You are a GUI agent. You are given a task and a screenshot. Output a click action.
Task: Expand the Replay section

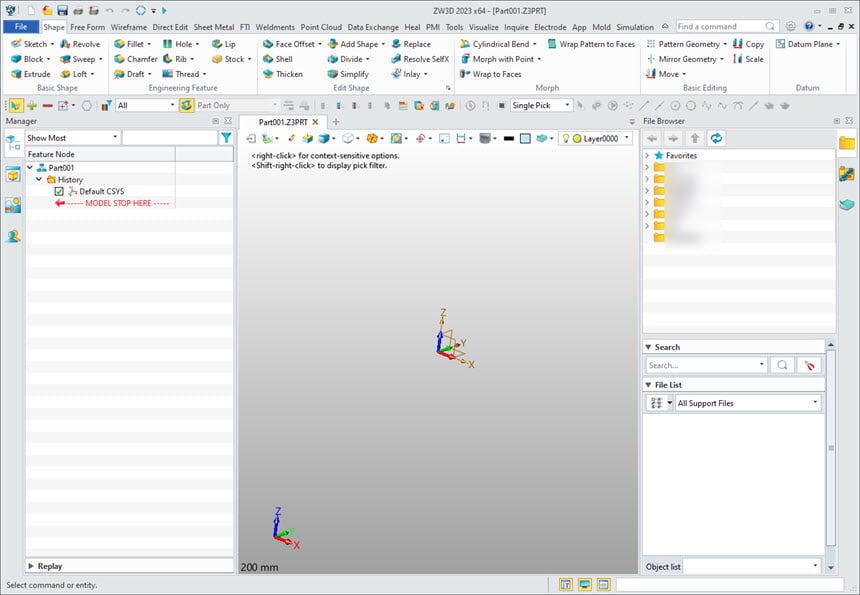point(31,566)
